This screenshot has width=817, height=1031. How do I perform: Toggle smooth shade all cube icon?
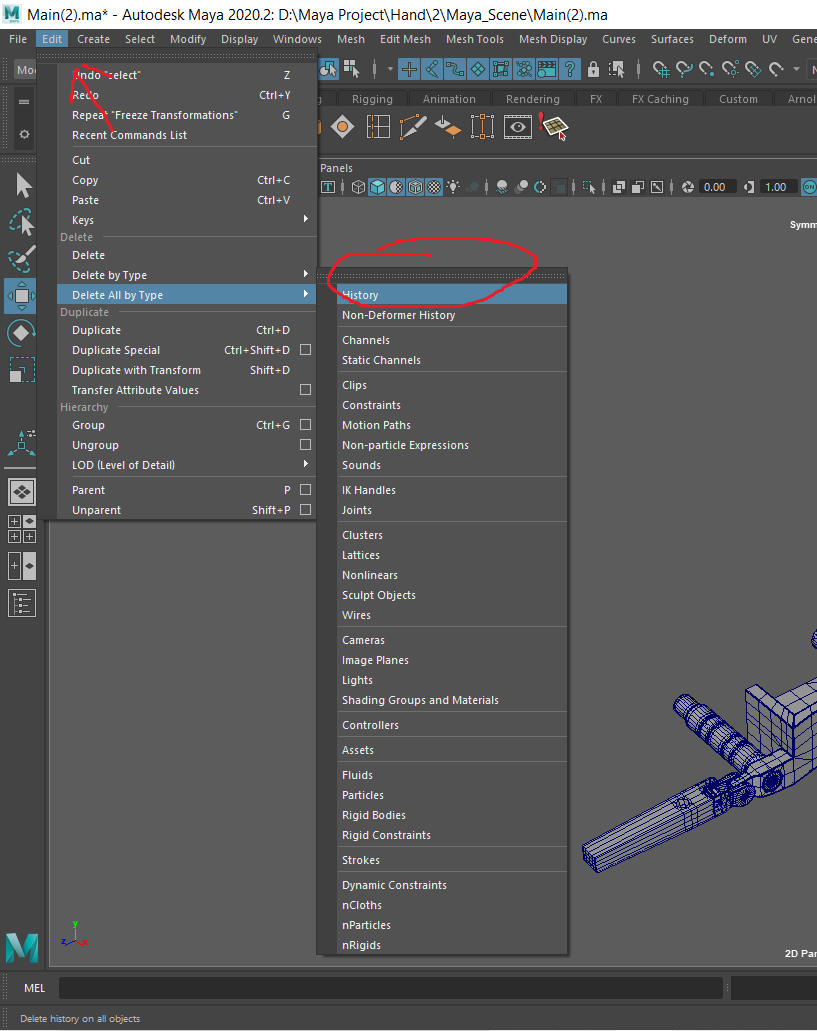[x=377, y=187]
